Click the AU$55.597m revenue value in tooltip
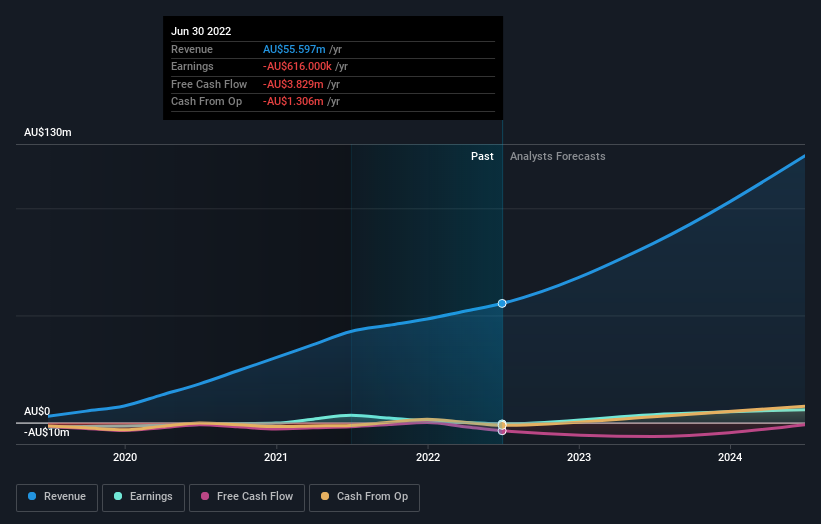This screenshot has width=821, height=524. pos(294,49)
